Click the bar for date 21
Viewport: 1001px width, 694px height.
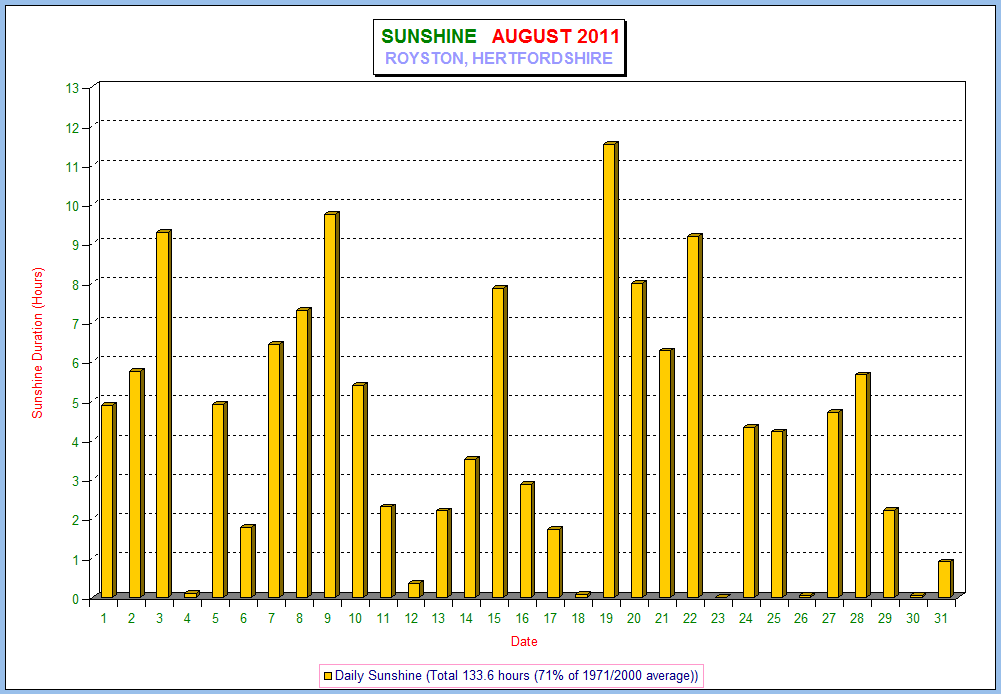667,473
